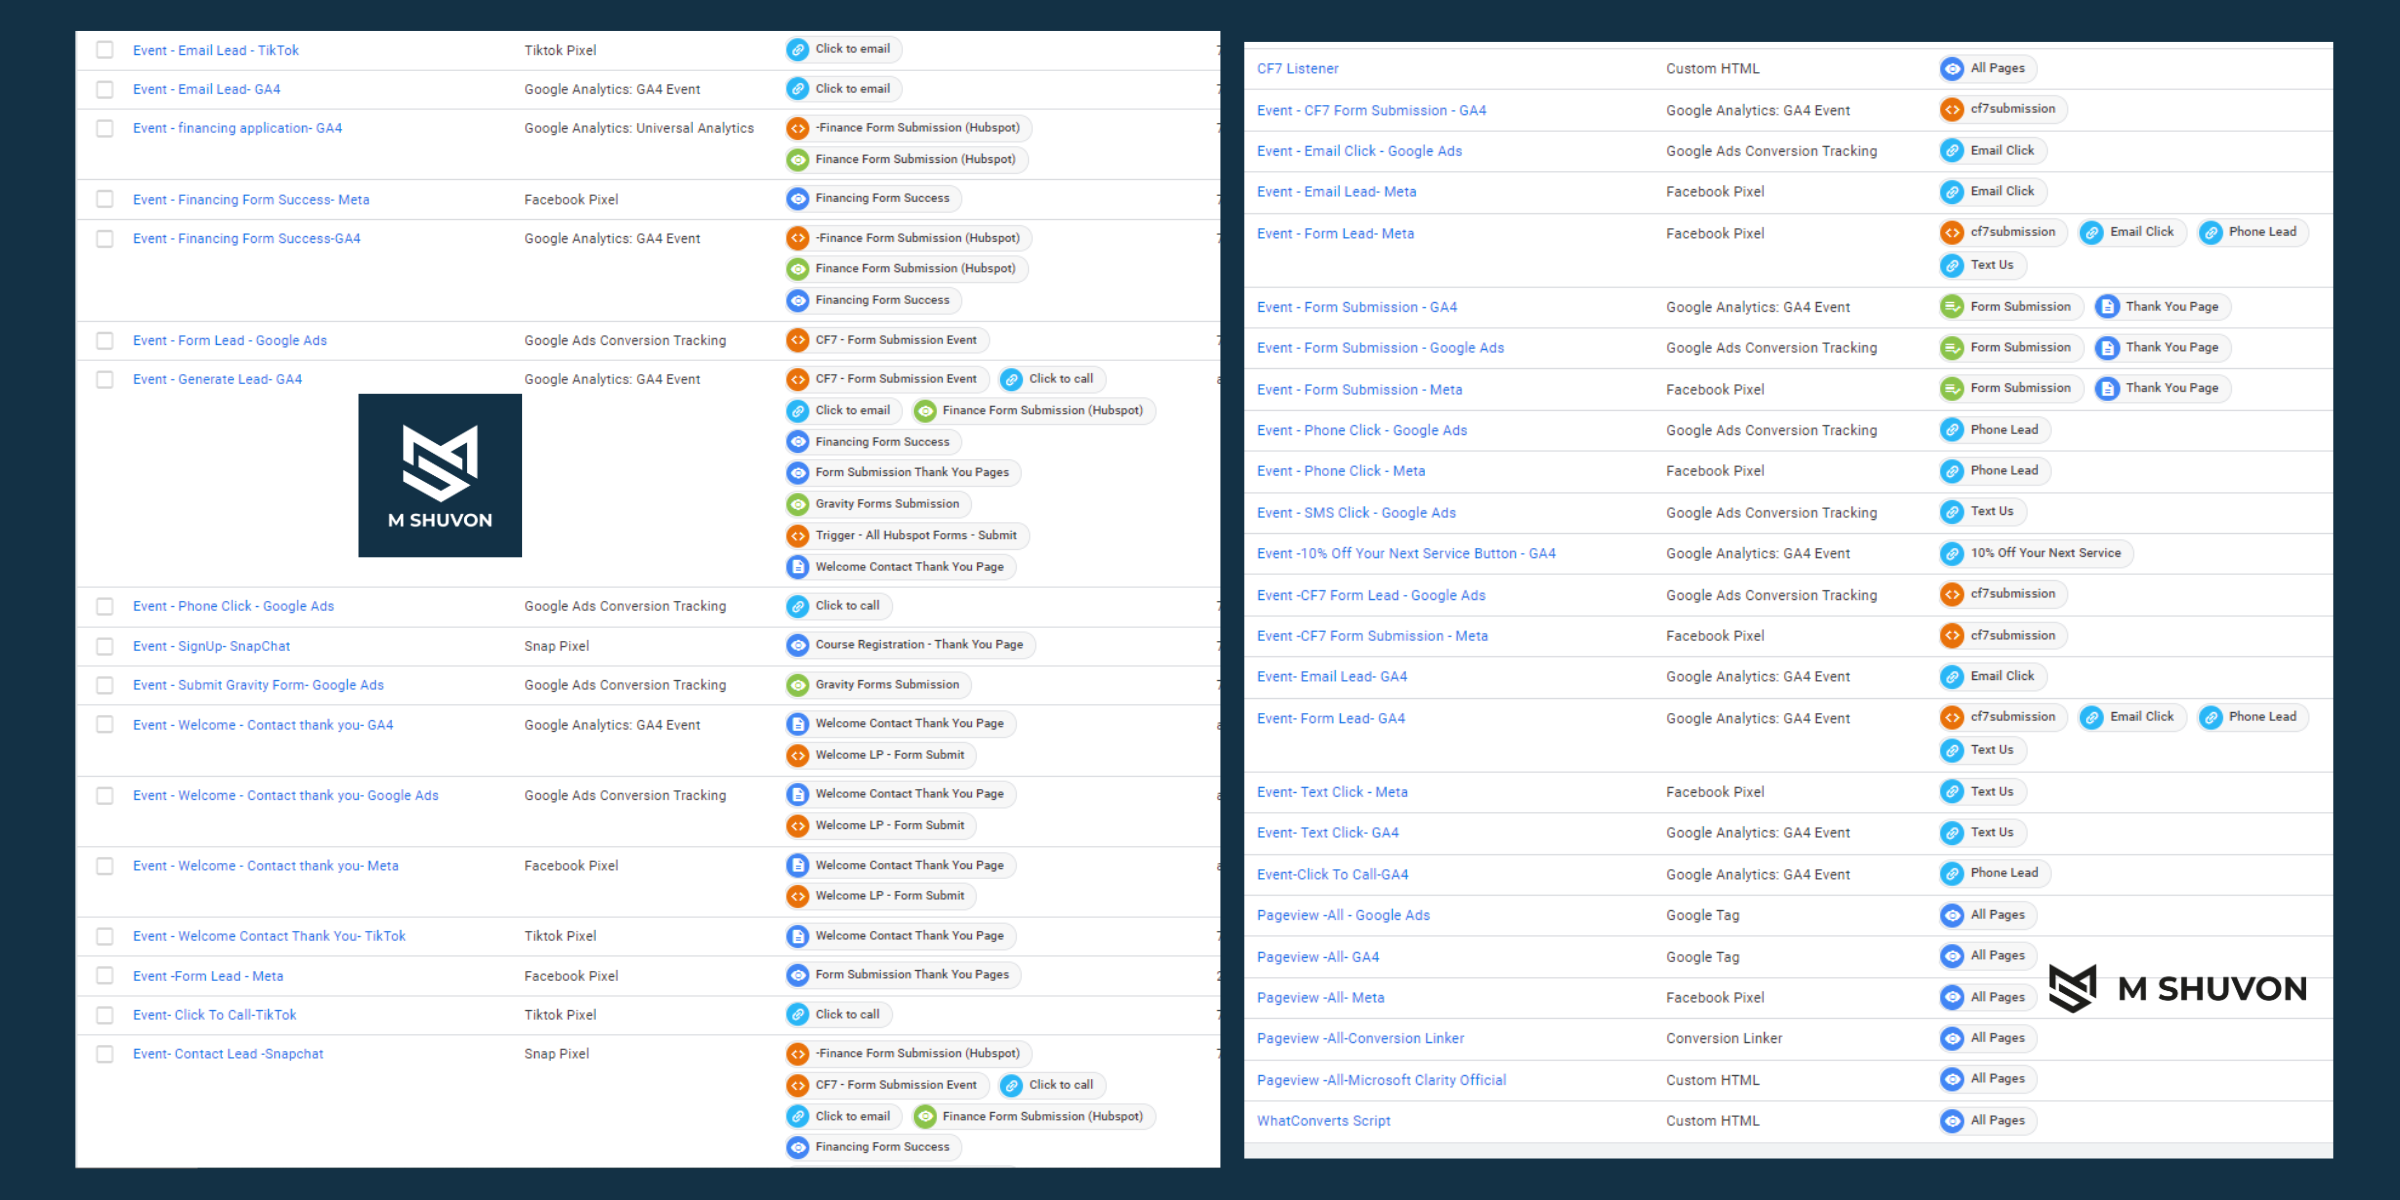
Task: Toggle checkbox for Event - Form Lead - Google Ads
Action: 105,340
